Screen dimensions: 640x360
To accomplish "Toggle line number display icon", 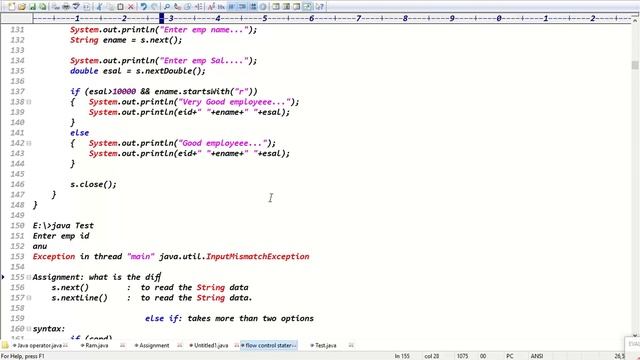I will (253, 7).
